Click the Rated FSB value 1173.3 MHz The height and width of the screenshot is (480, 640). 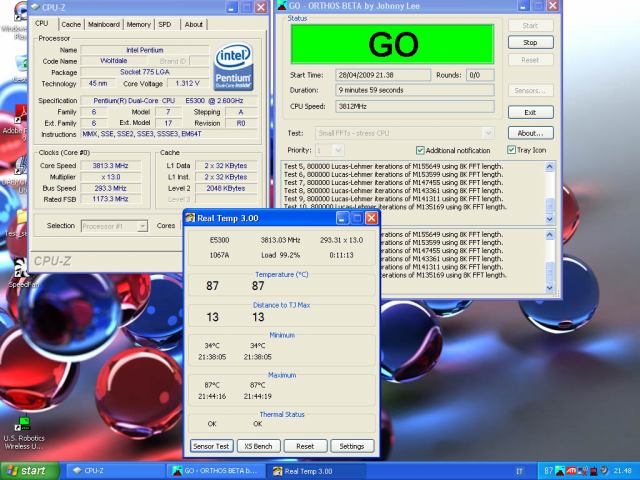pos(111,199)
